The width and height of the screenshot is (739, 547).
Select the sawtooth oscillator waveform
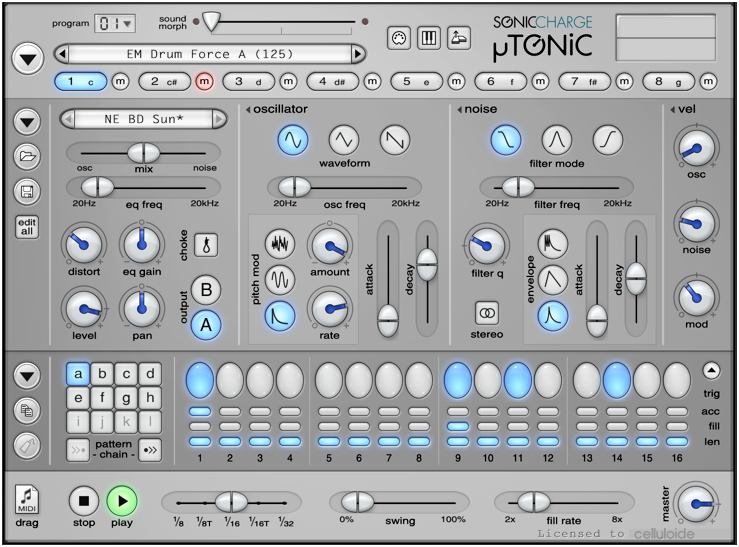point(395,140)
